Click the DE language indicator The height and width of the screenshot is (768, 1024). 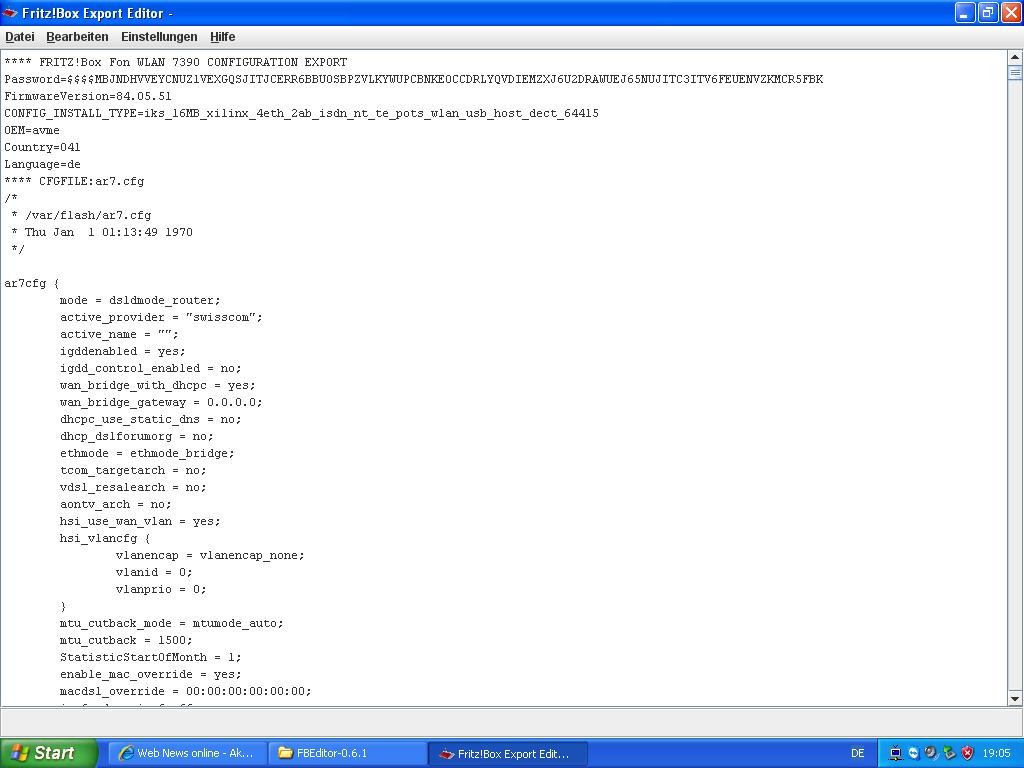(x=857, y=754)
